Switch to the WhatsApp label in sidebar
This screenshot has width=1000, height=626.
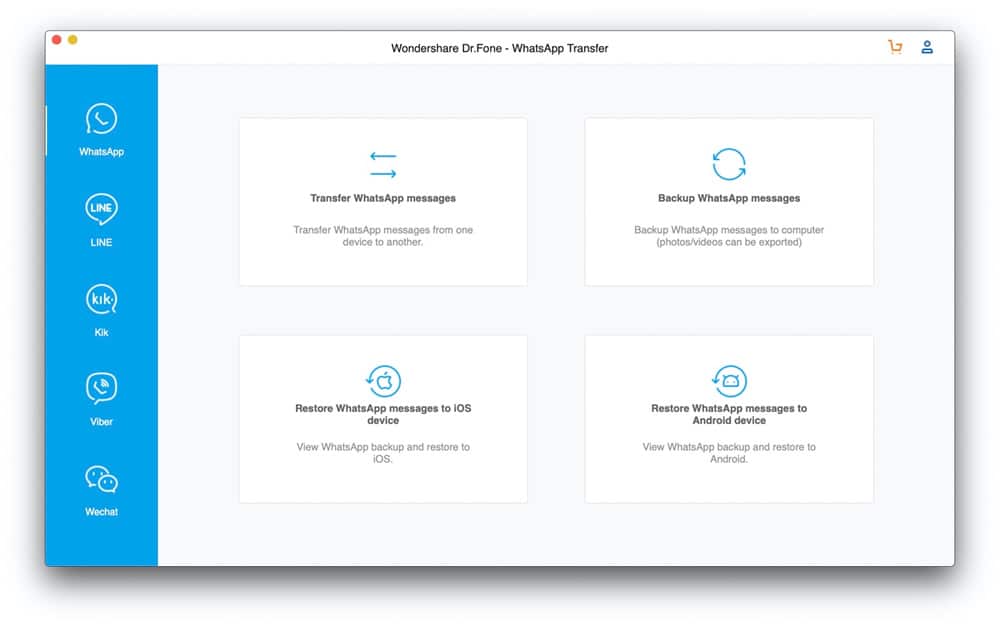[101, 152]
